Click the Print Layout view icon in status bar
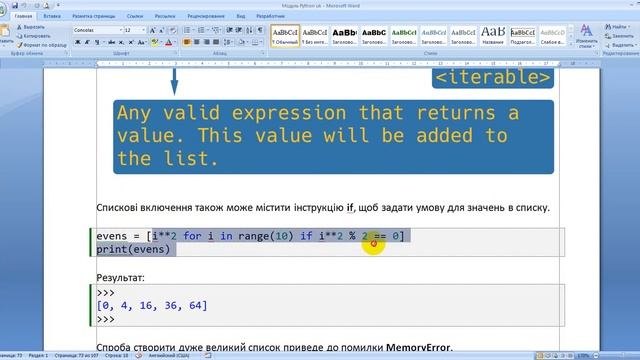Image resolution: width=640 pixels, height=360 pixels. [540, 356]
